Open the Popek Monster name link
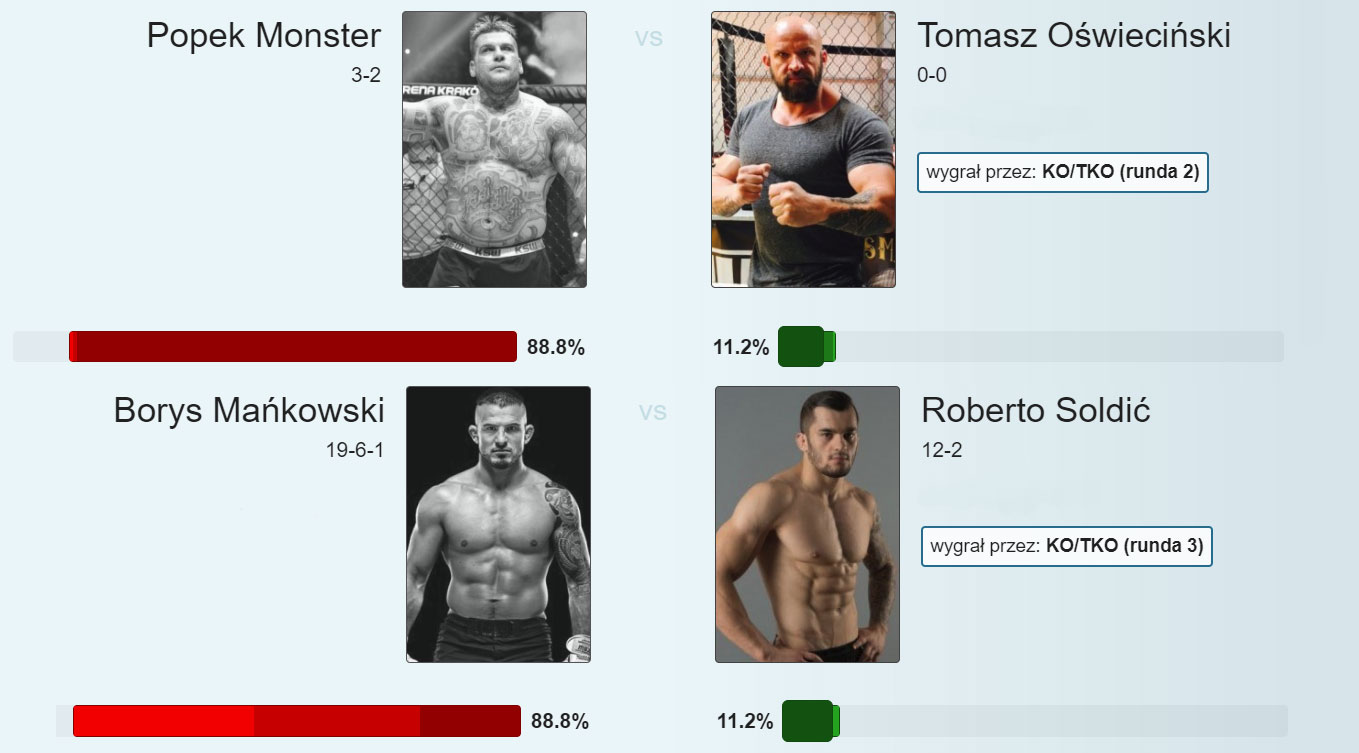The image size is (1359, 753). coord(264,36)
